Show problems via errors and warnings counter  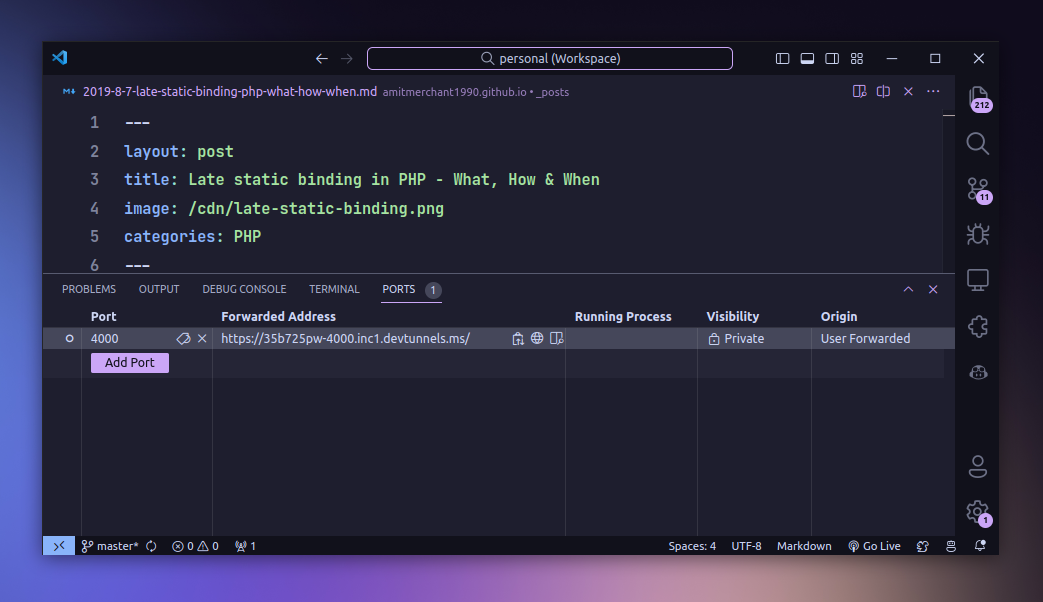pos(195,546)
